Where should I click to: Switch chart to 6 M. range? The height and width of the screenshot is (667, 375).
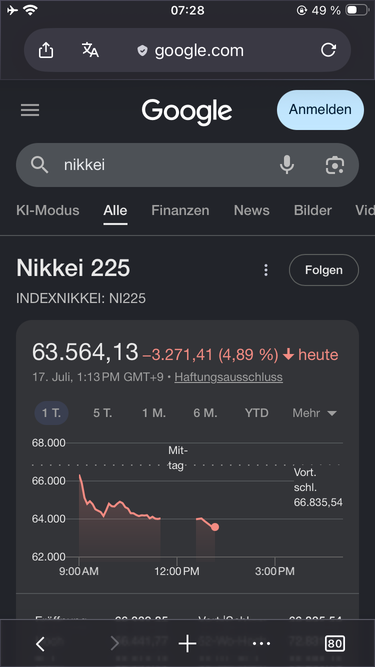pyautogui.click(x=205, y=413)
